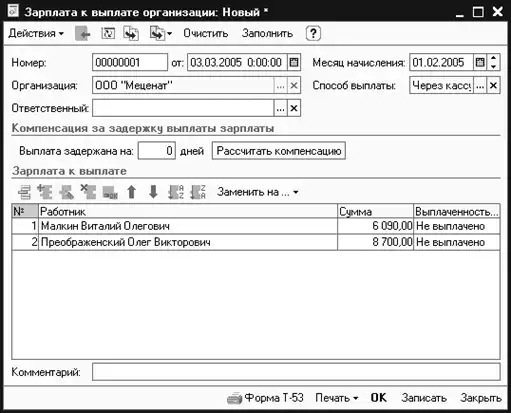
Task: Click the Выплаченность column header
Action: [x=457, y=211]
